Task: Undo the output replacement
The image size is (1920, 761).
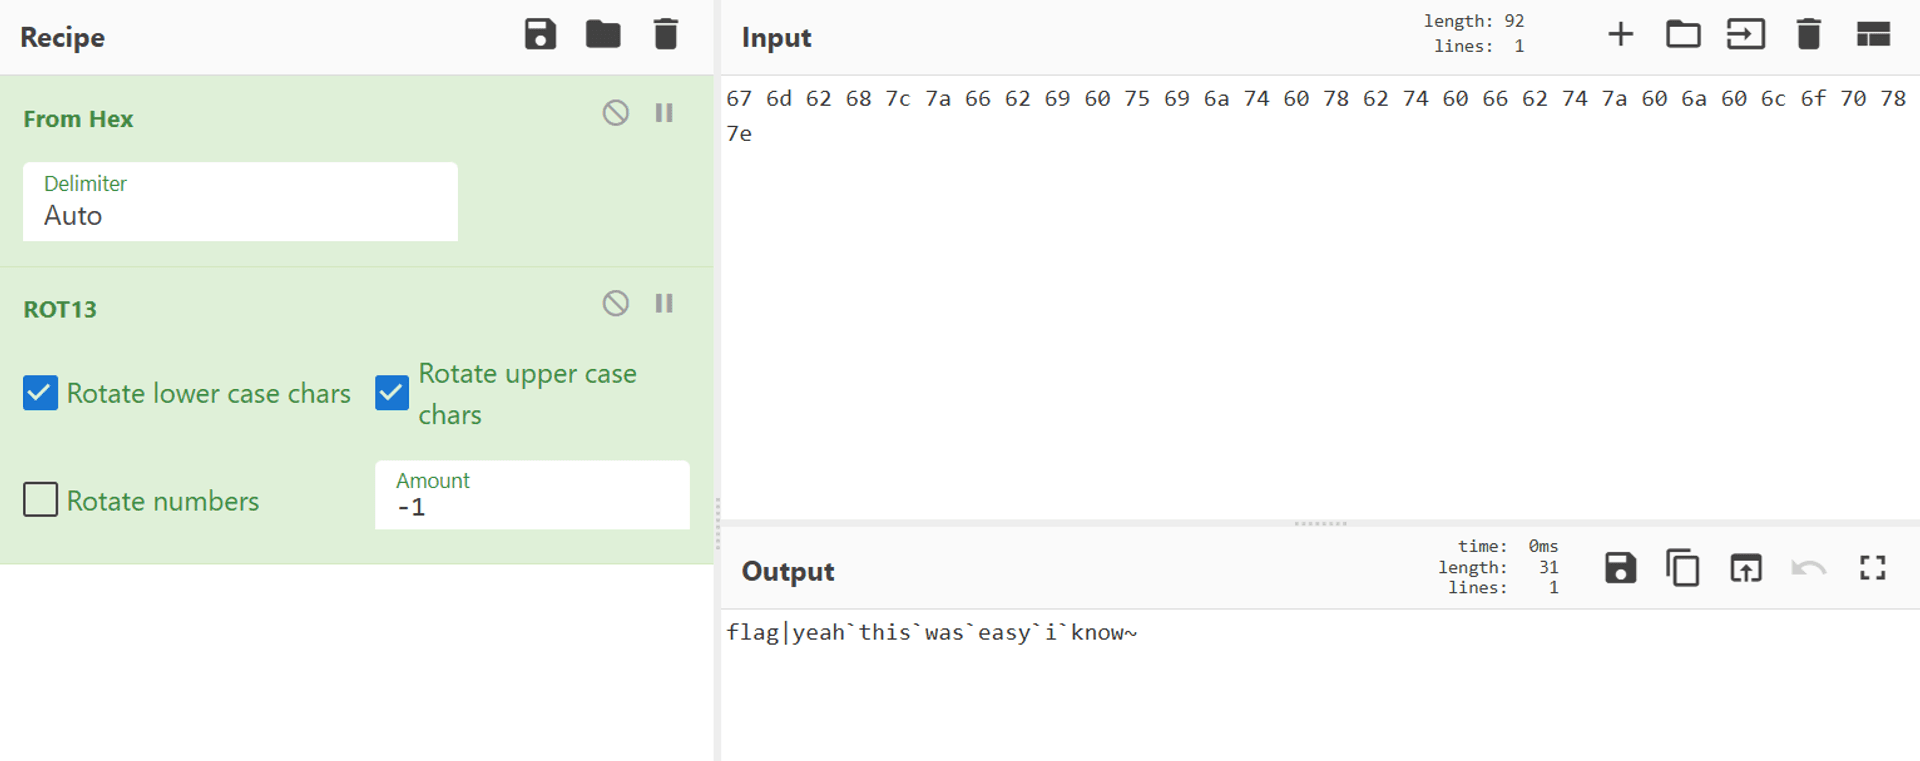Action: click(x=1809, y=568)
